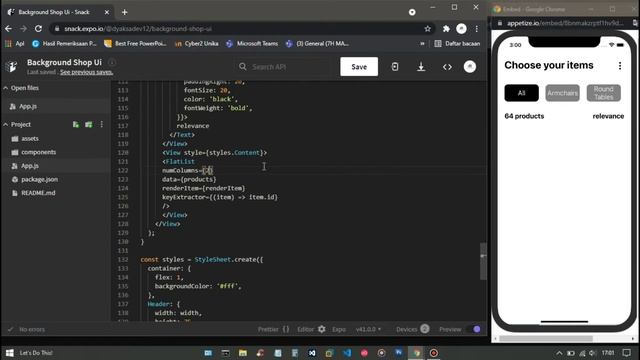
Task: Click the Expo Snack logo
Action: click(x=12, y=67)
